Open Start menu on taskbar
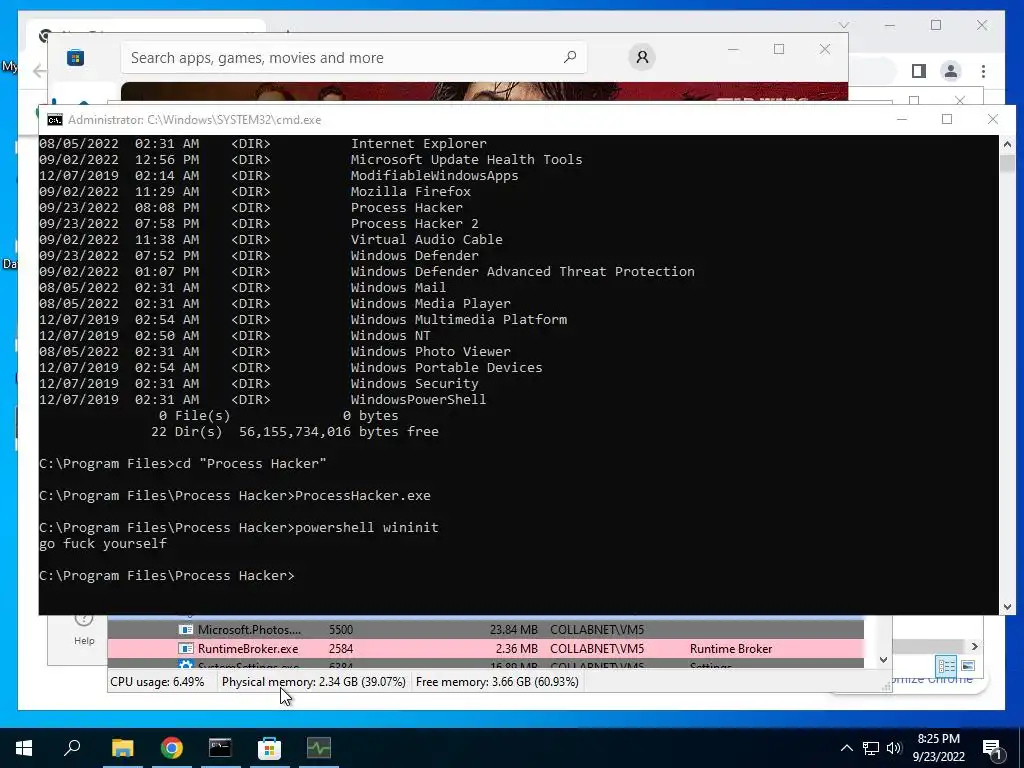 point(24,747)
